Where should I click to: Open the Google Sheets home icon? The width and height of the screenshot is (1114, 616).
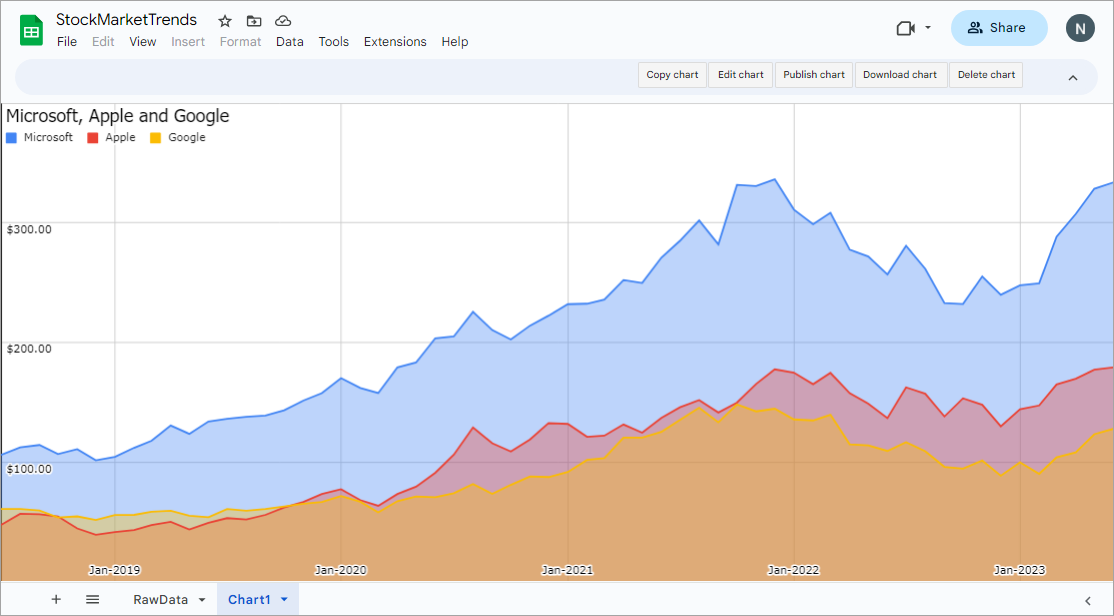[31, 31]
